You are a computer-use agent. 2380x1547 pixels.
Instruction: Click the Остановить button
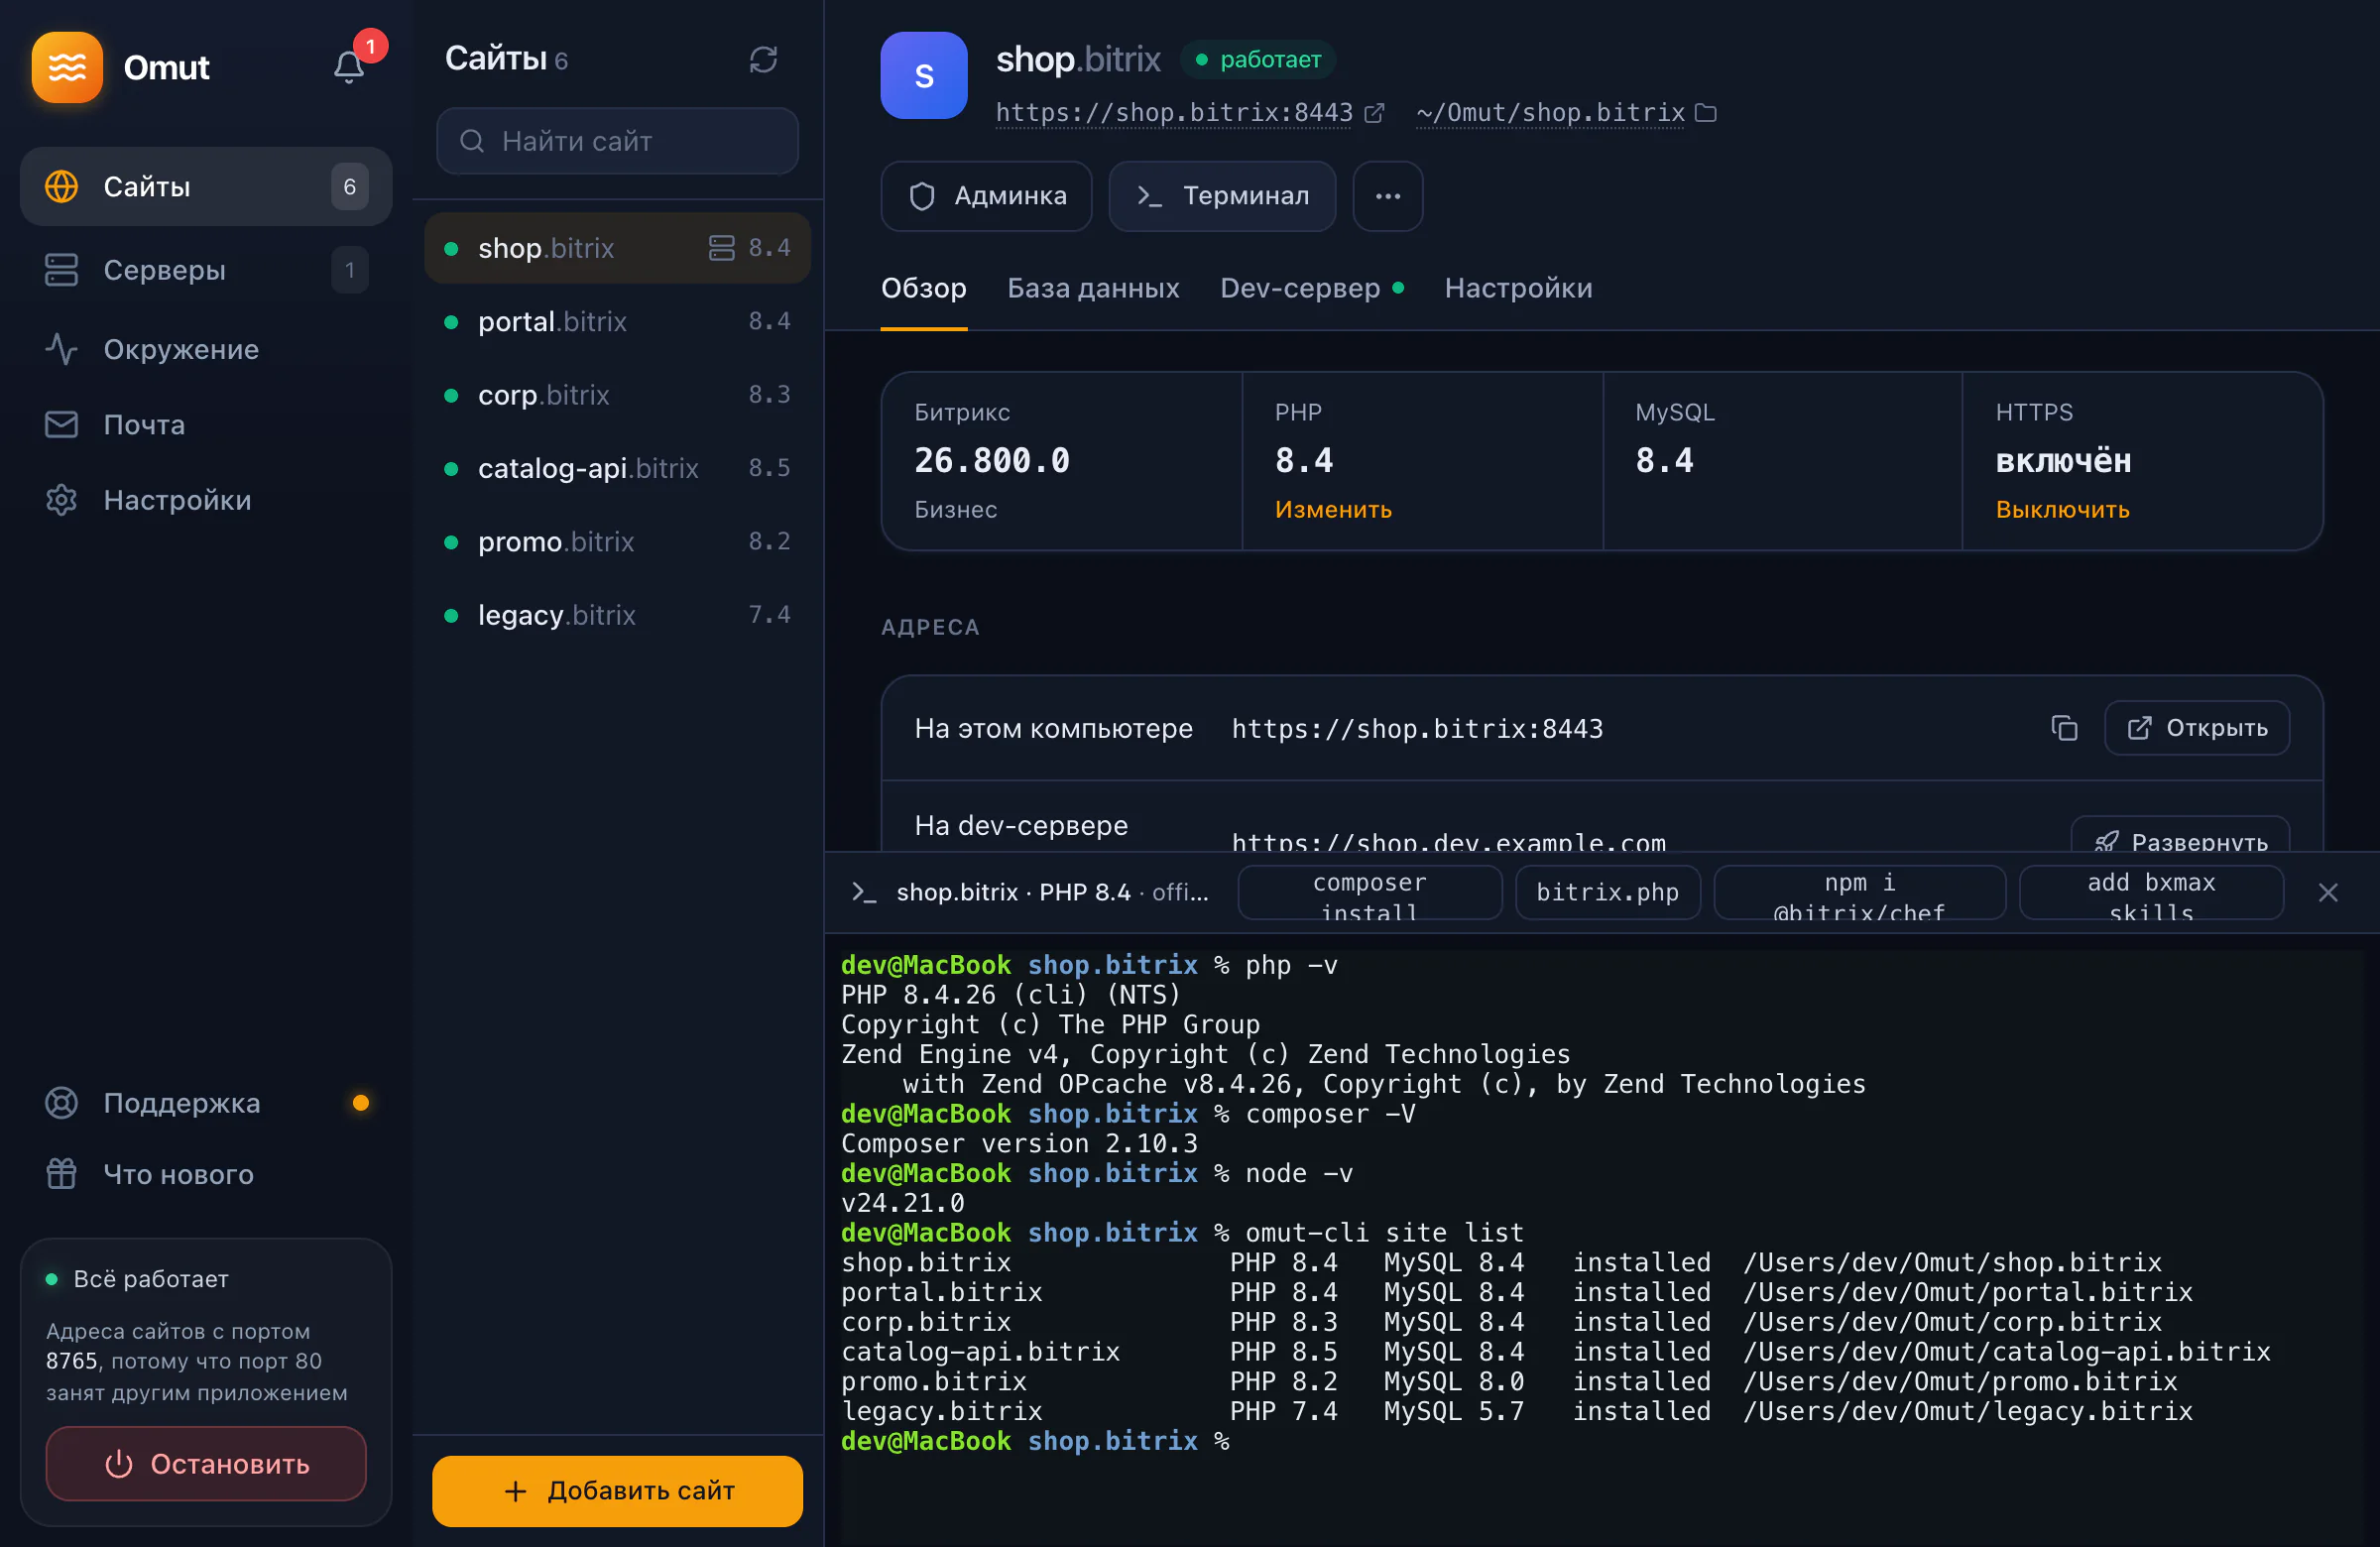(206, 1463)
